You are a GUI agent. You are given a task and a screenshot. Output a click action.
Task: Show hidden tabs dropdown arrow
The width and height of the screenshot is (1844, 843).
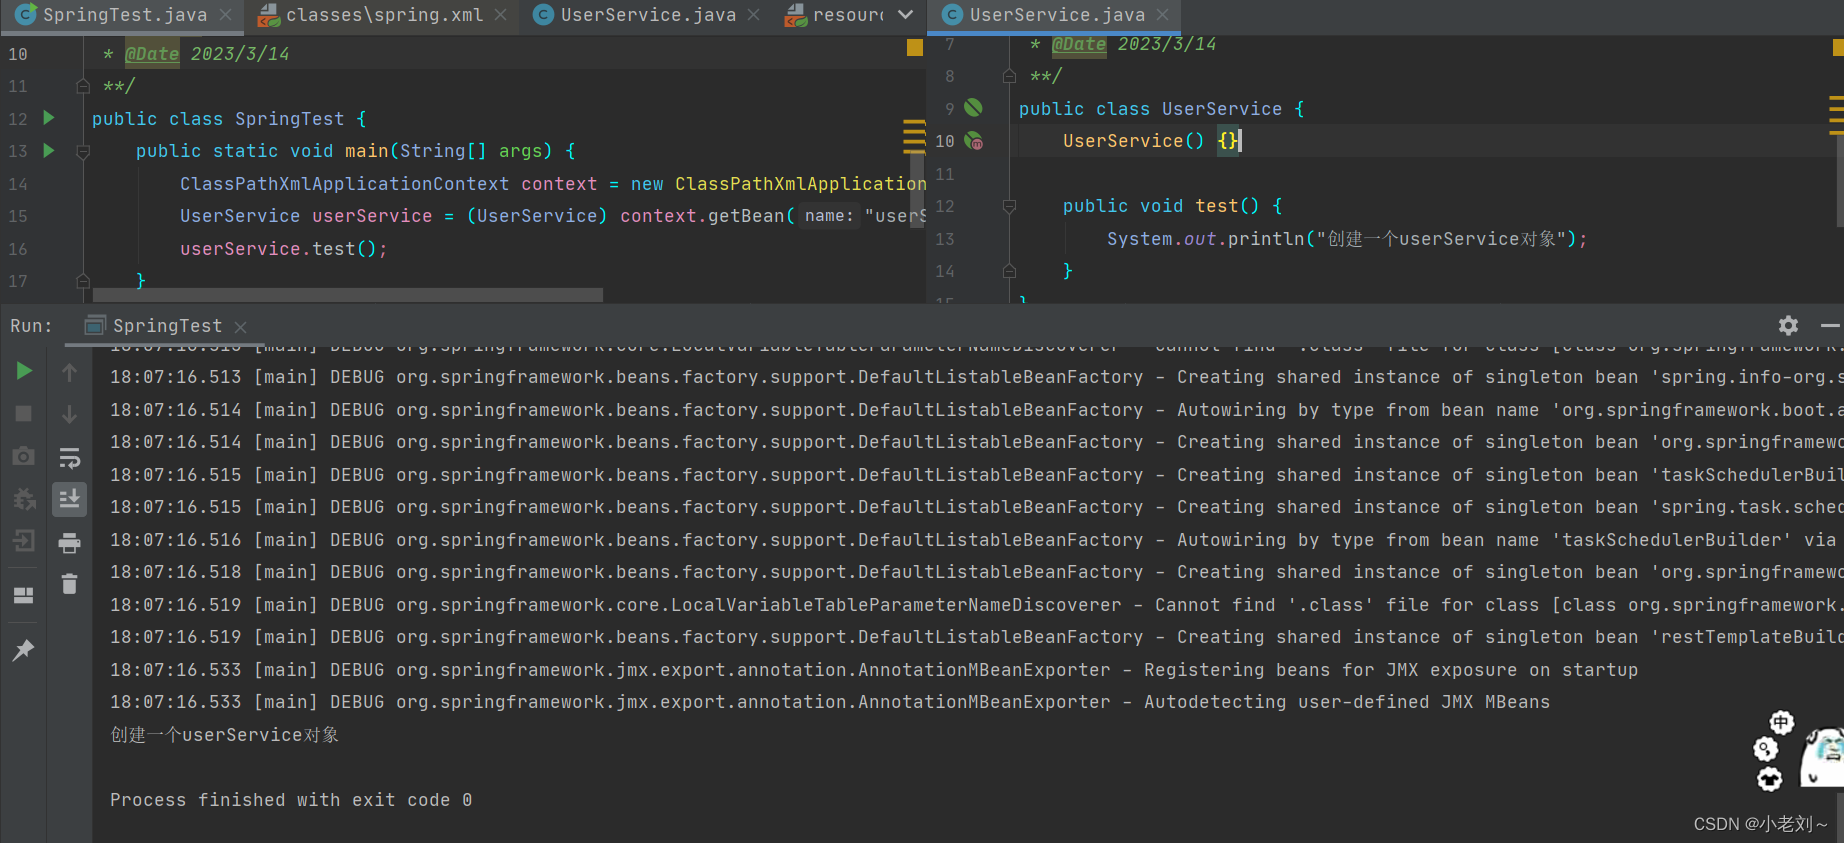coord(906,15)
